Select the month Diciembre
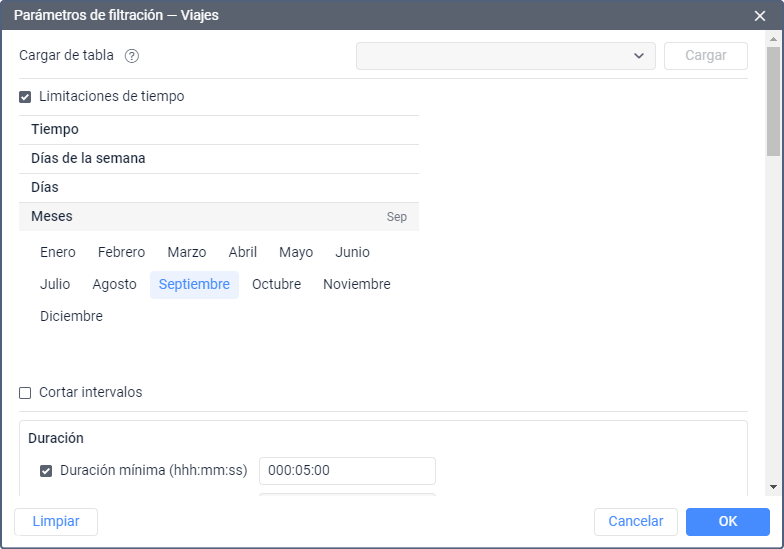Image resolution: width=784 pixels, height=549 pixels. coord(71,317)
